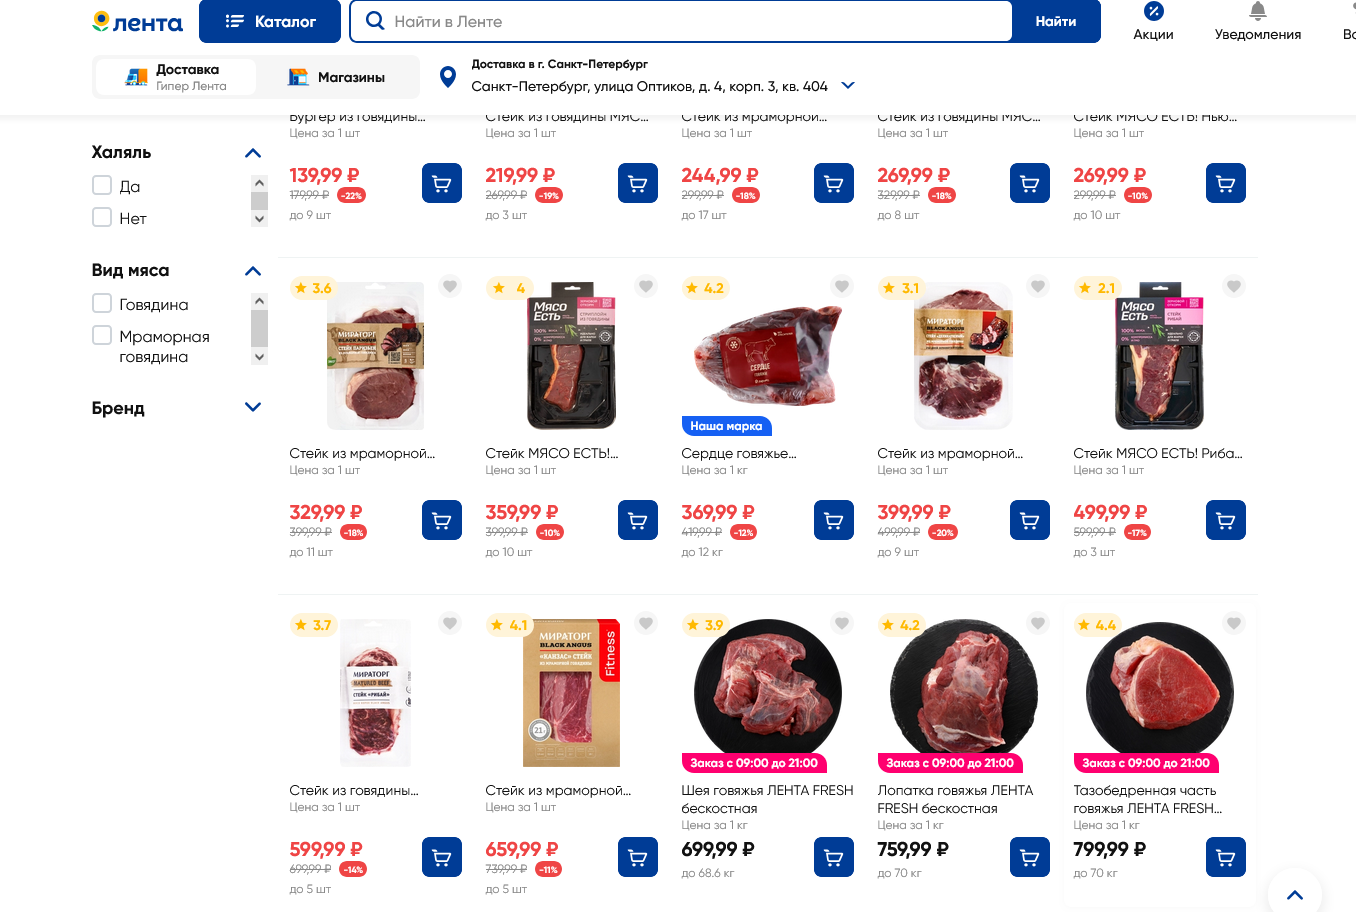Image resolution: width=1356 pixels, height=912 pixels.
Task: Switch to Магазины tab
Action: click(x=337, y=77)
